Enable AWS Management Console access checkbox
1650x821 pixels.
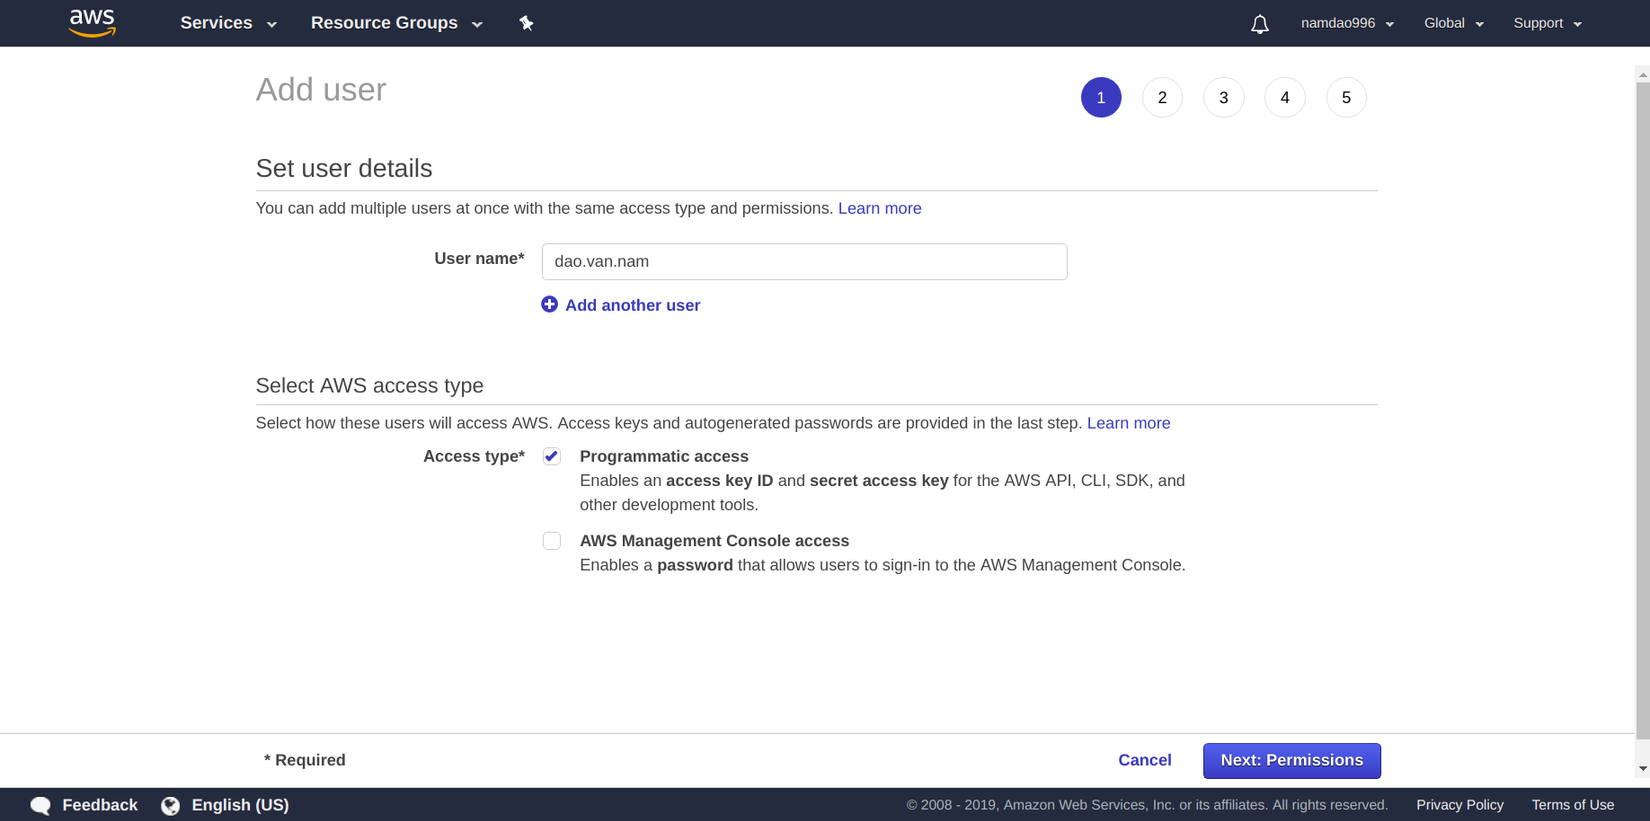coord(552,541)
